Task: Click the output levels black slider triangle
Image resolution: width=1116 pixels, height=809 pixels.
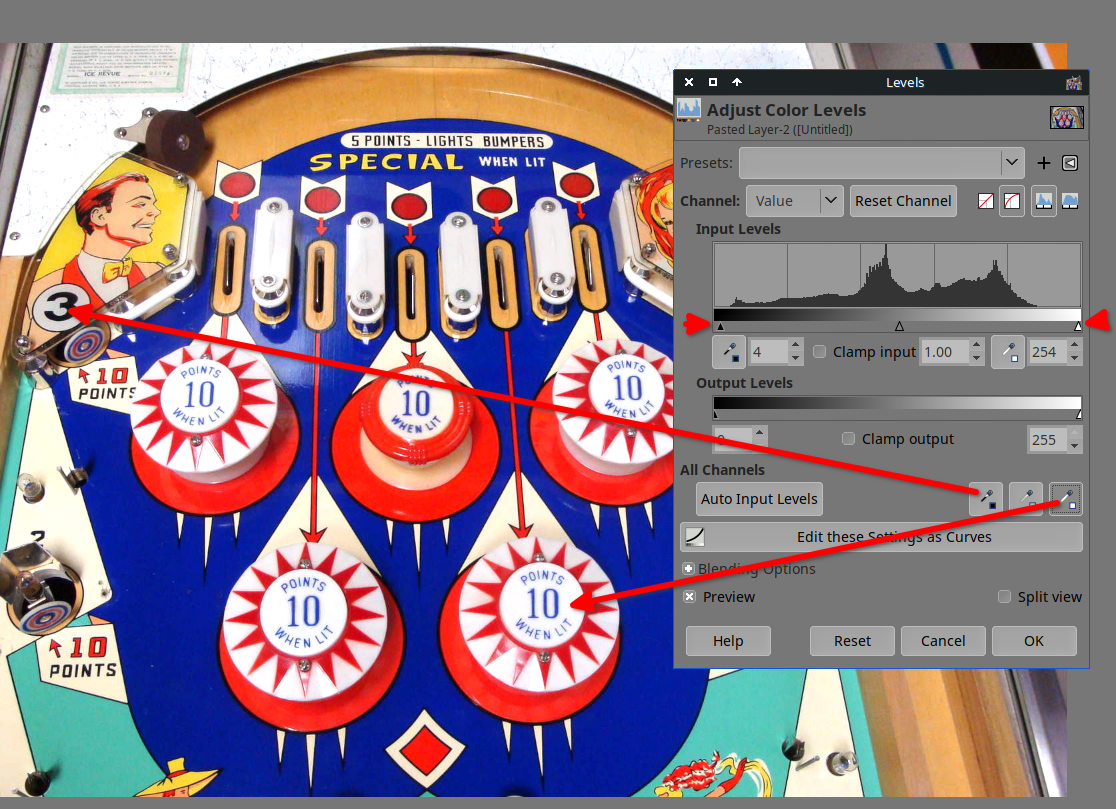Action: tap(716, 414)
